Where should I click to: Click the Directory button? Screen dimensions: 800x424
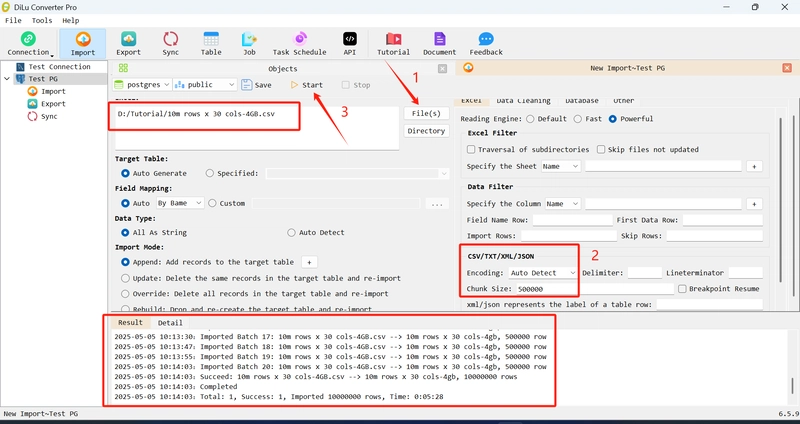coord(426,131)
